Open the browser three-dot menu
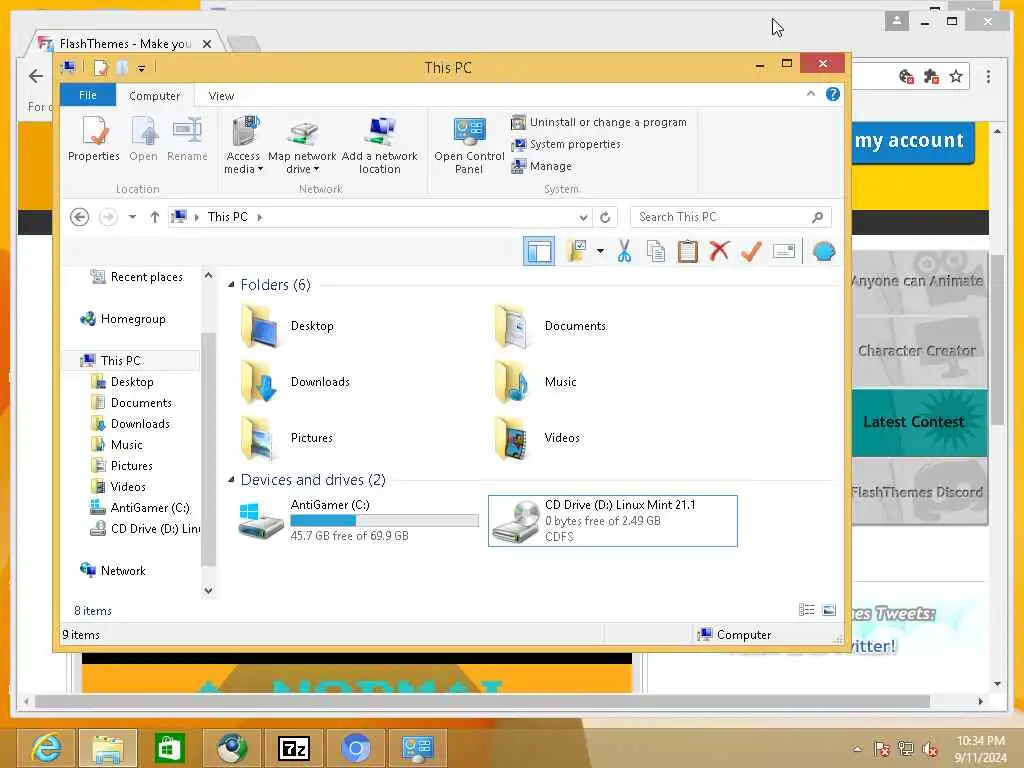The width and height of the screenshot is (1024, 768). [x=988, y=77]
